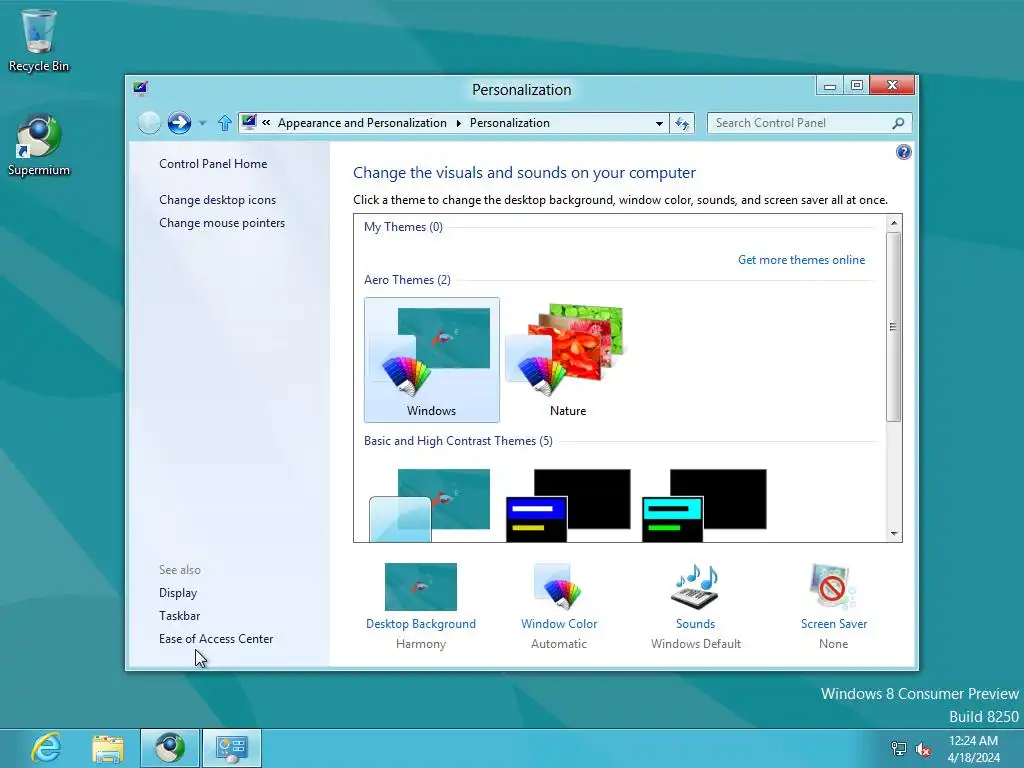Show hidden breadcrumb levels chevron
Screen dimensions: 1024x768
pos(266,122)
